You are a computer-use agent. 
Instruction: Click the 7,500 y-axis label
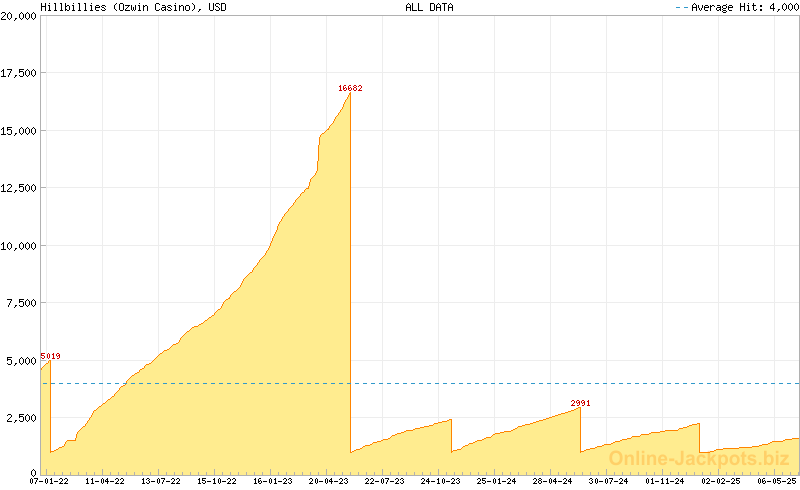pyautogui.click(x=22, y=302)
